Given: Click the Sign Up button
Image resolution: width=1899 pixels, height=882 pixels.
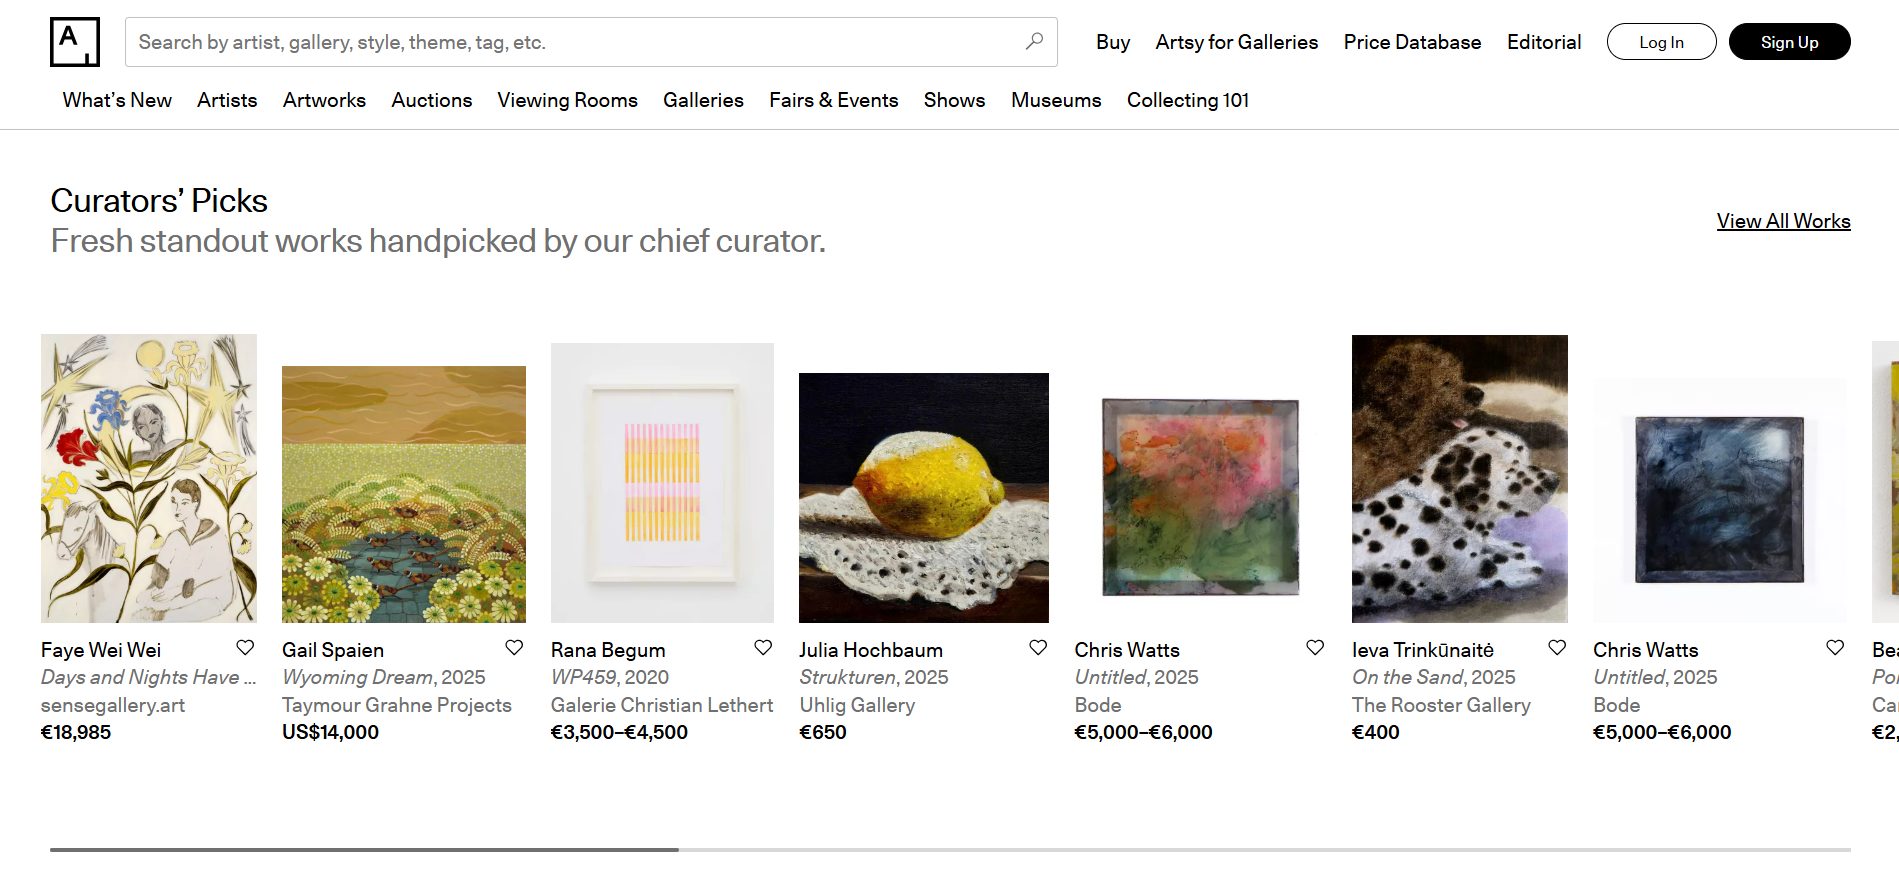Looking at the screenshot, I should pyautogui.click(x=1789, y=42).
